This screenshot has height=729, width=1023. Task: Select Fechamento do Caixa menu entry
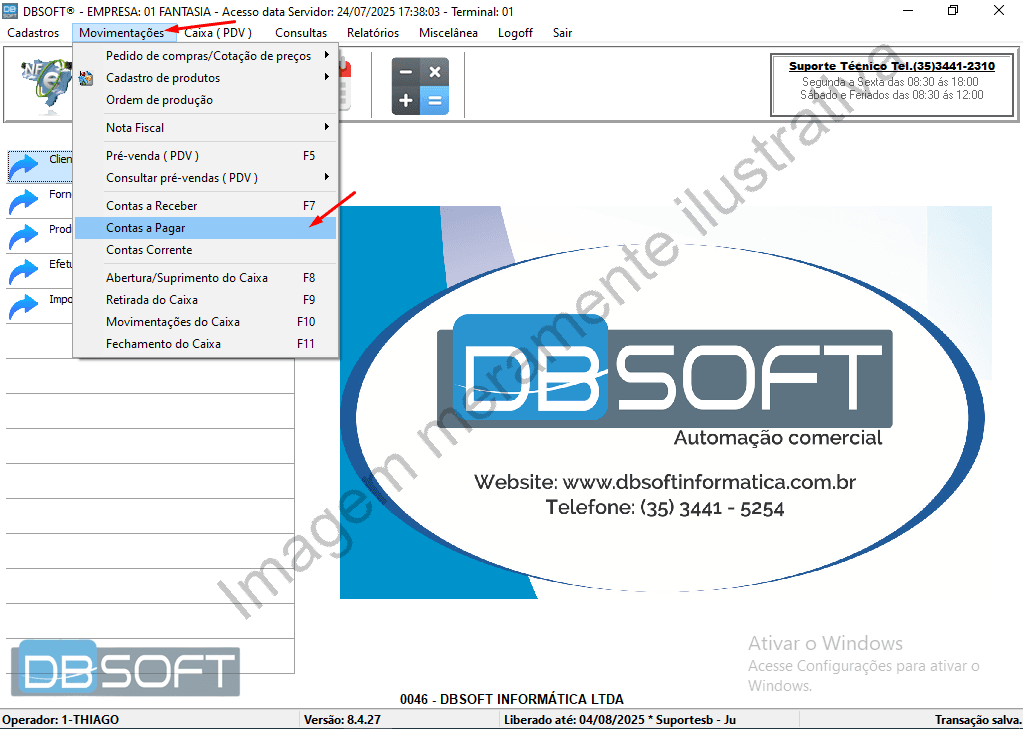click(x=163, y=344)
